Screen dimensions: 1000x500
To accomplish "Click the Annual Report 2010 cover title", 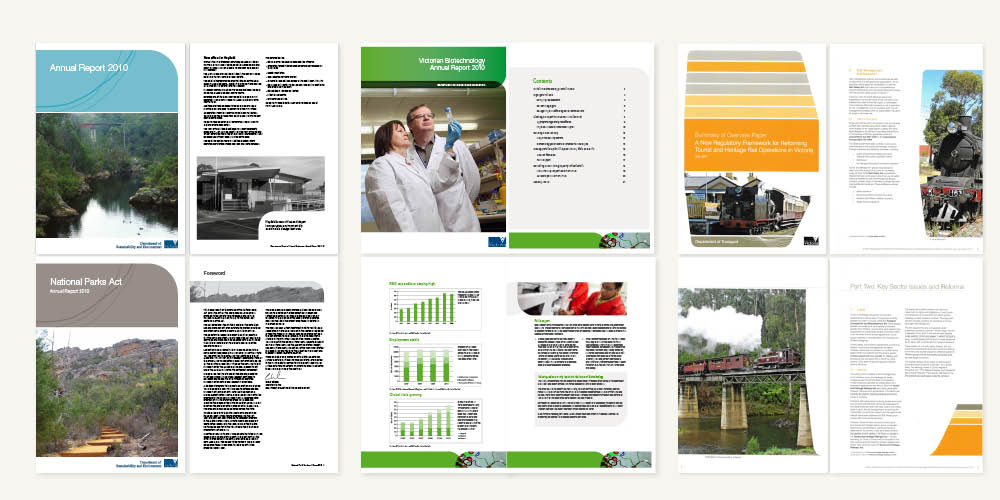I will pyautogui.click(x=90, y=68).
